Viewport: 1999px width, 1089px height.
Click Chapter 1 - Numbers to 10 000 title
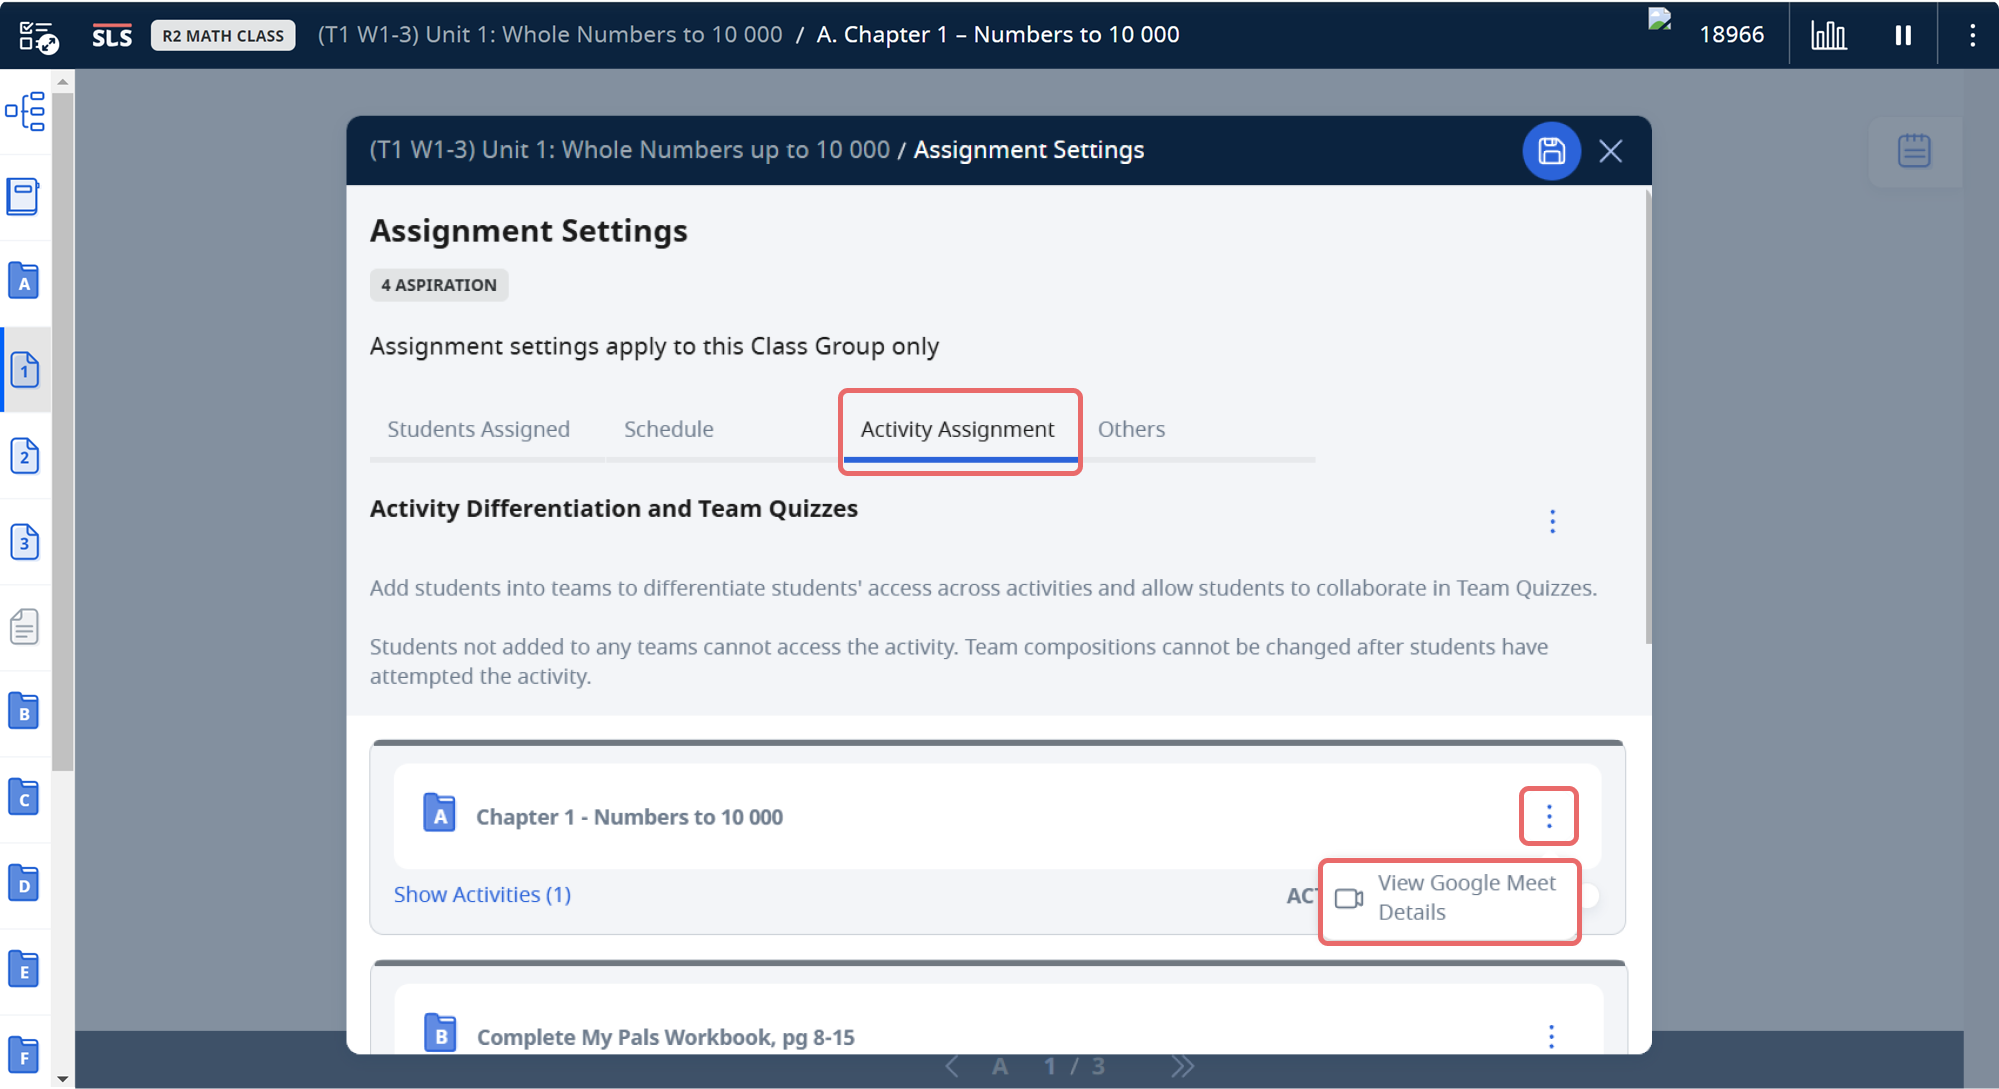pyautogui.click(x=629, y=817)
